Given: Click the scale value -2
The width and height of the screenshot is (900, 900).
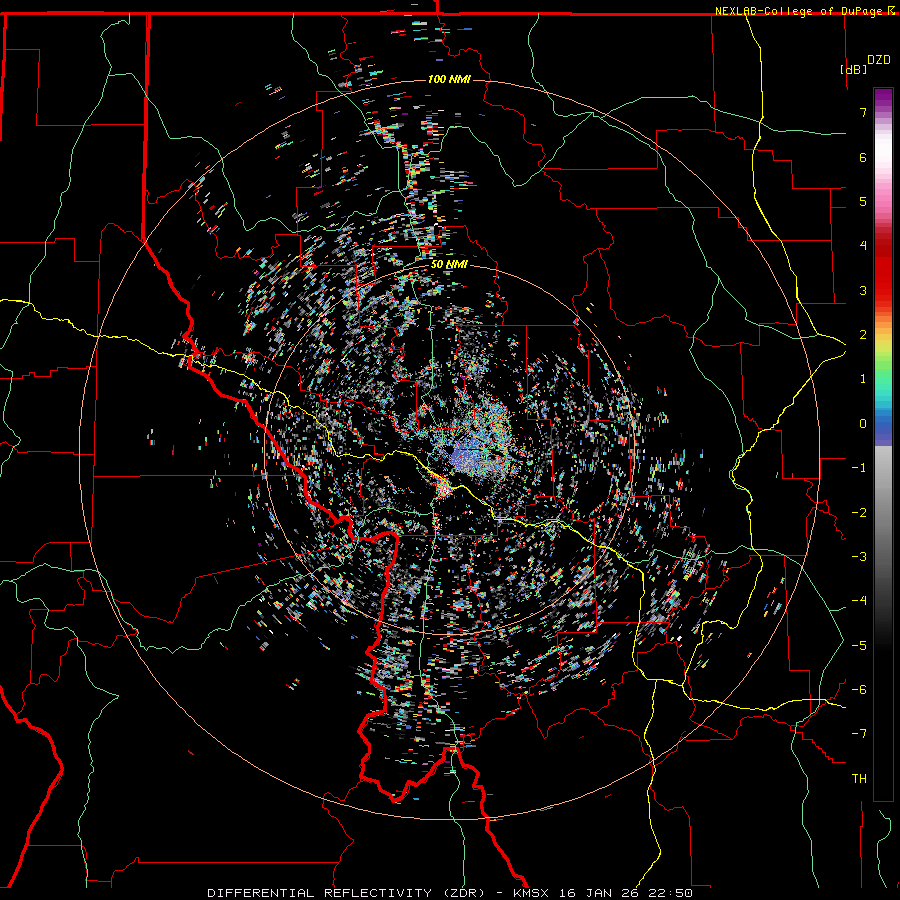Looking at the screenshot, I should (x=859, y=513).
